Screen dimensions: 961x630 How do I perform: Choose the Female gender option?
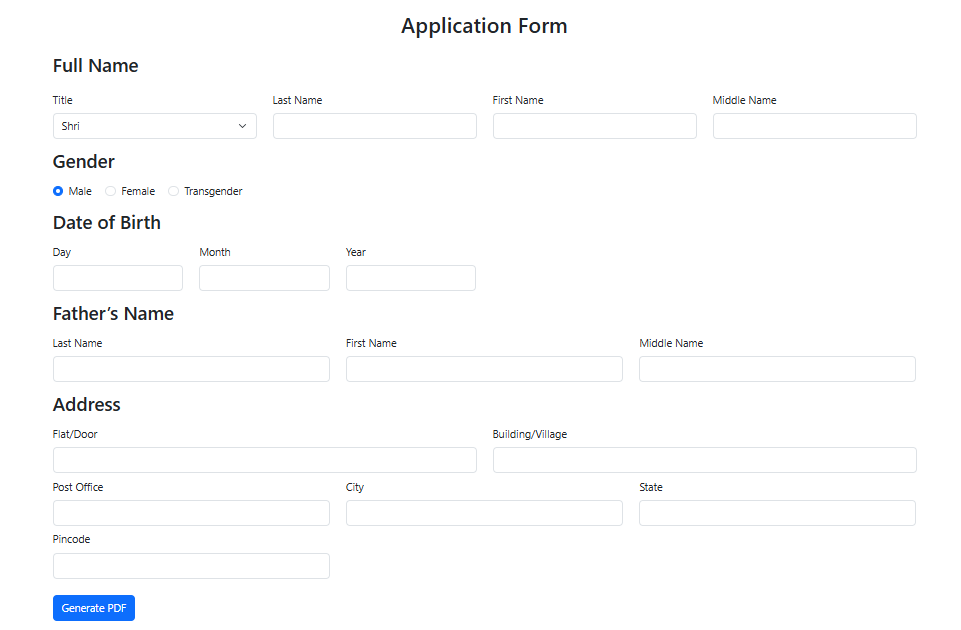111,191
